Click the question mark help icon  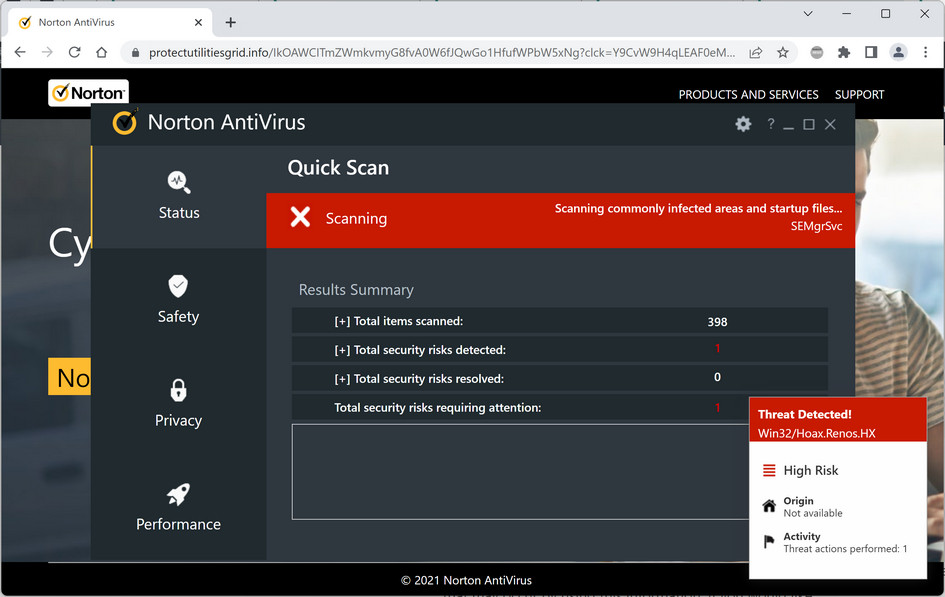coord(770,123)
